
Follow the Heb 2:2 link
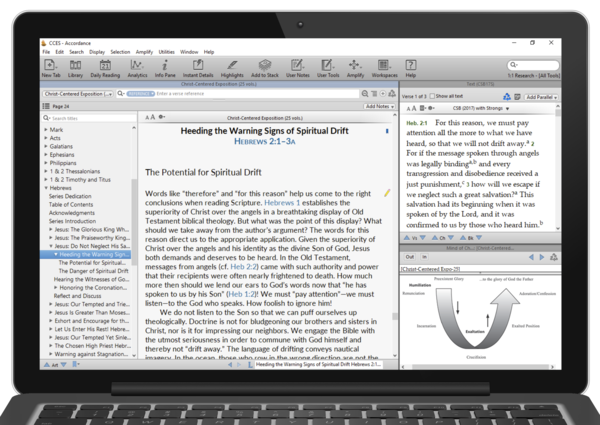coord(244,267)
